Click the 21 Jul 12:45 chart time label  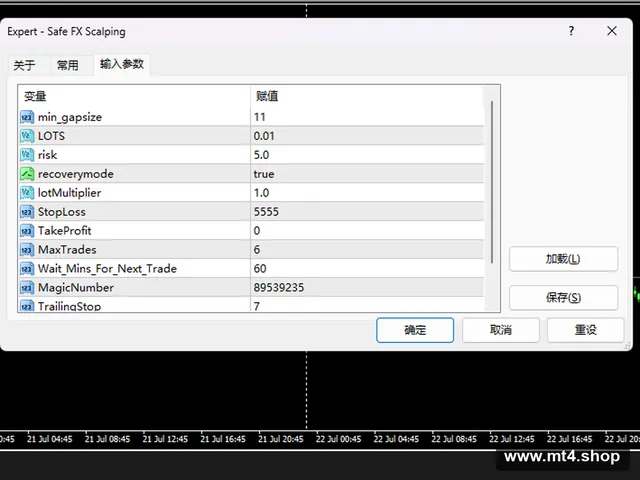point(165,439)
